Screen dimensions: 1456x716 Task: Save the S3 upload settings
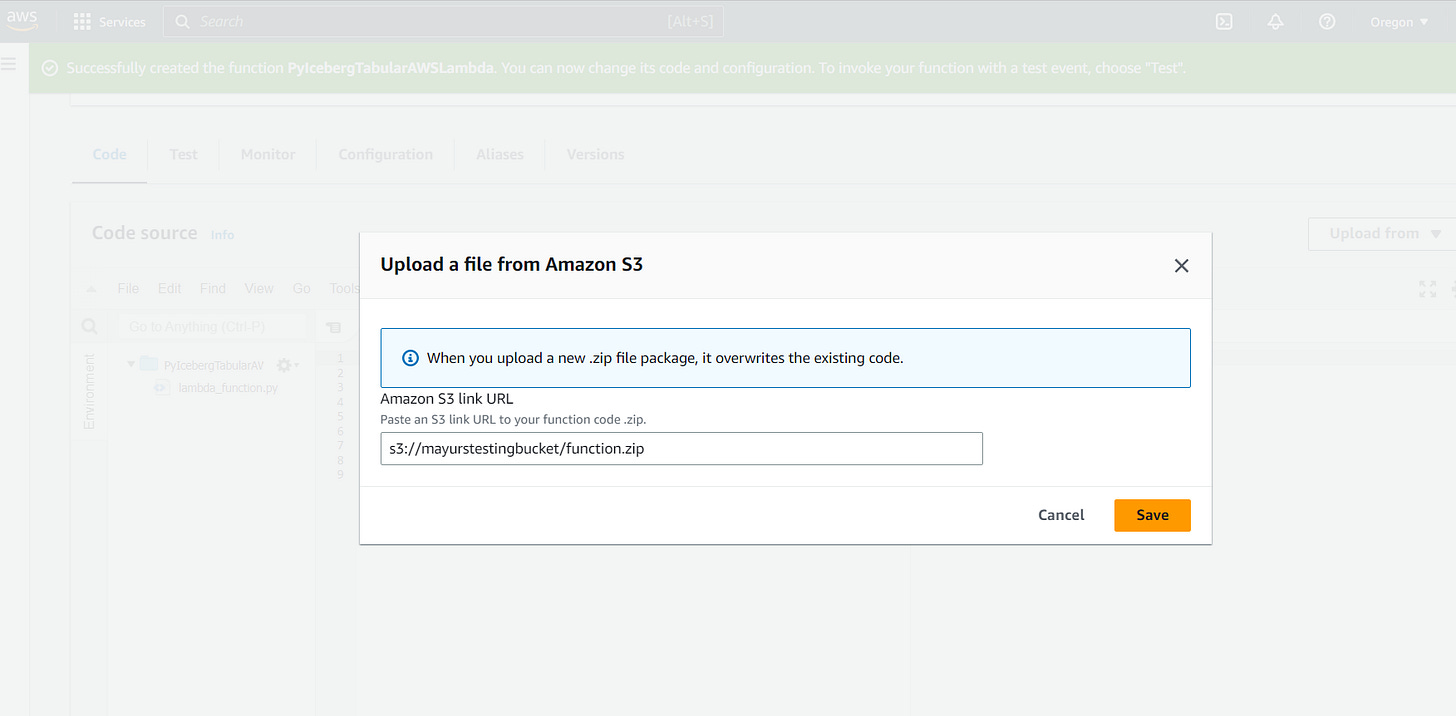[x=1152, y=515]
